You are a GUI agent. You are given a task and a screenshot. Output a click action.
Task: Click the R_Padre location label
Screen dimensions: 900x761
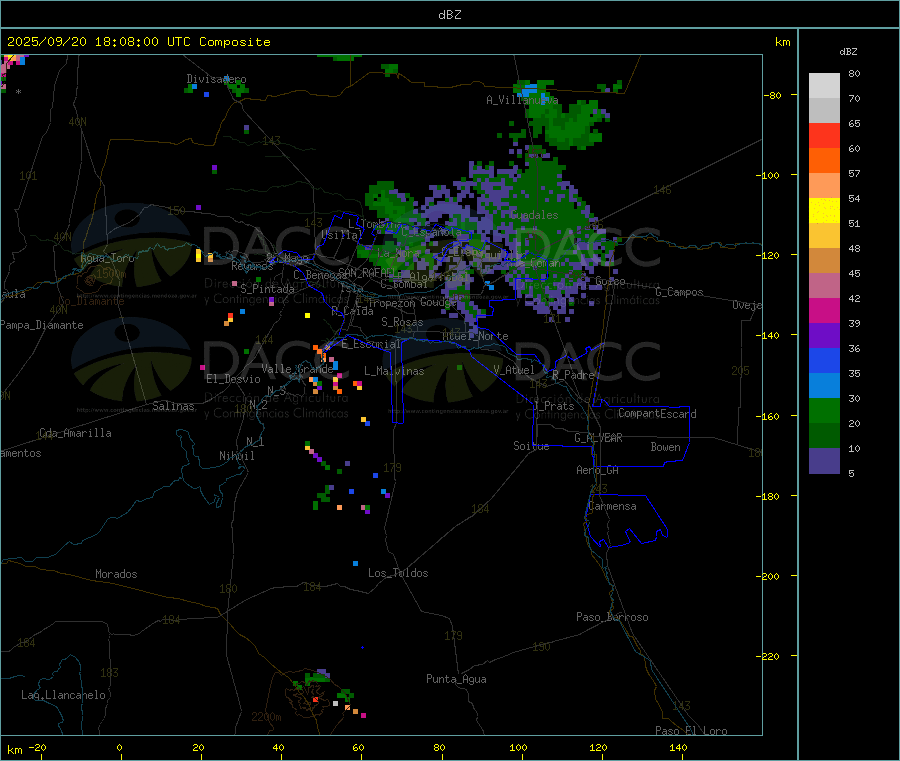[573, 375]
